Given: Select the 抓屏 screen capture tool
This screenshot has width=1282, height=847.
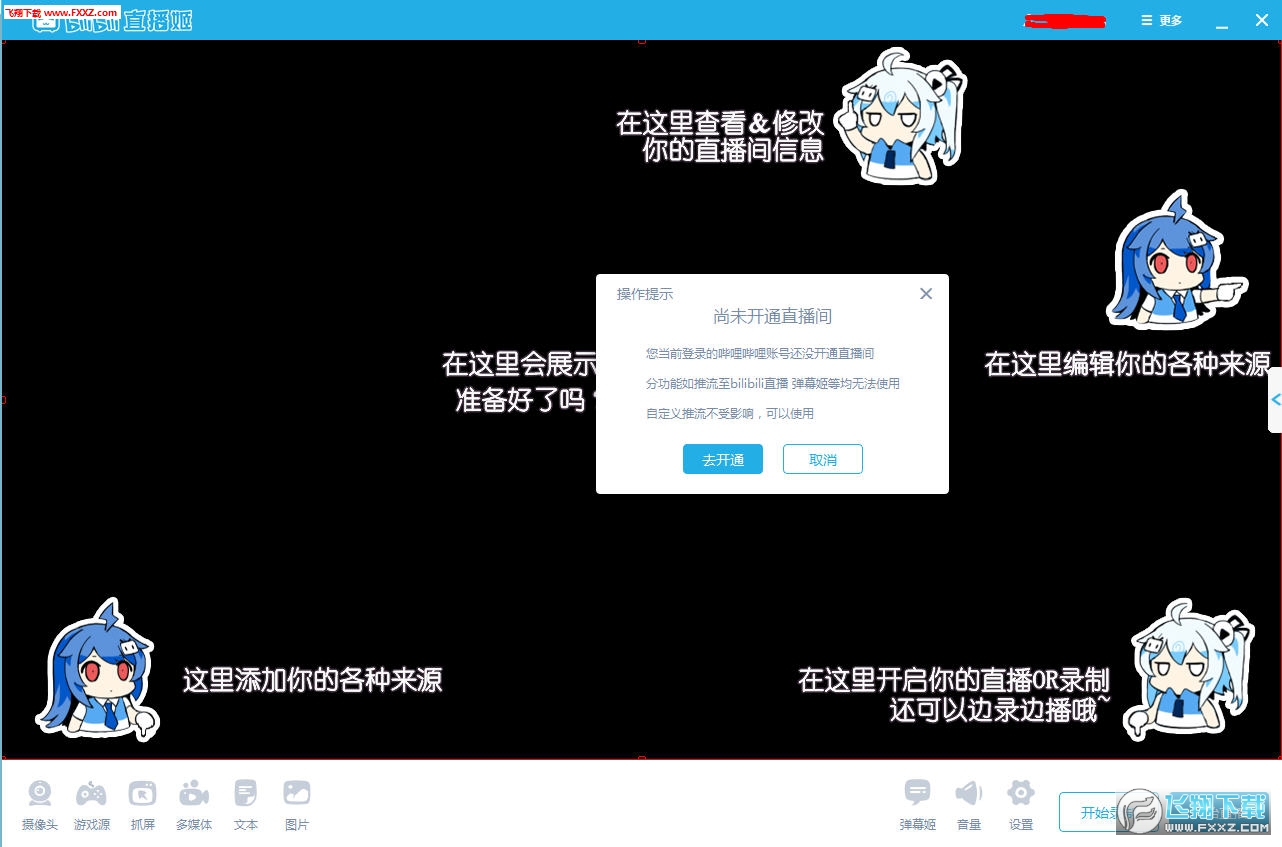Looking at the screenshot, I should coord(142,803).
